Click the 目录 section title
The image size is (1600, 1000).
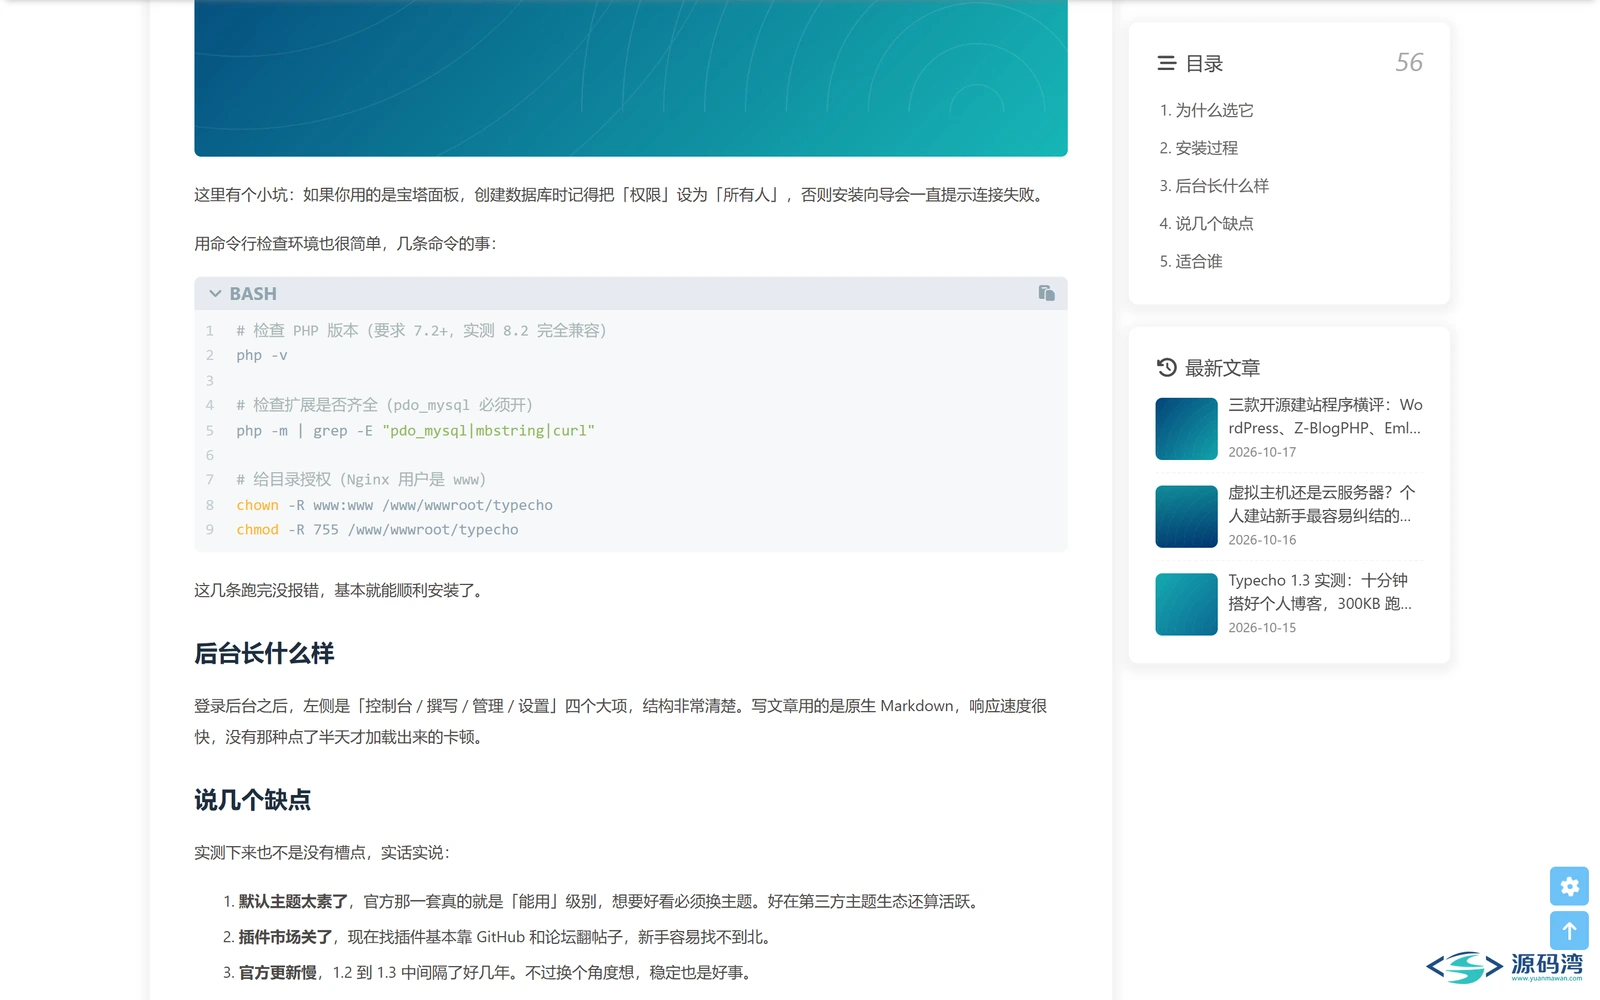click(x=1204, y=64)
